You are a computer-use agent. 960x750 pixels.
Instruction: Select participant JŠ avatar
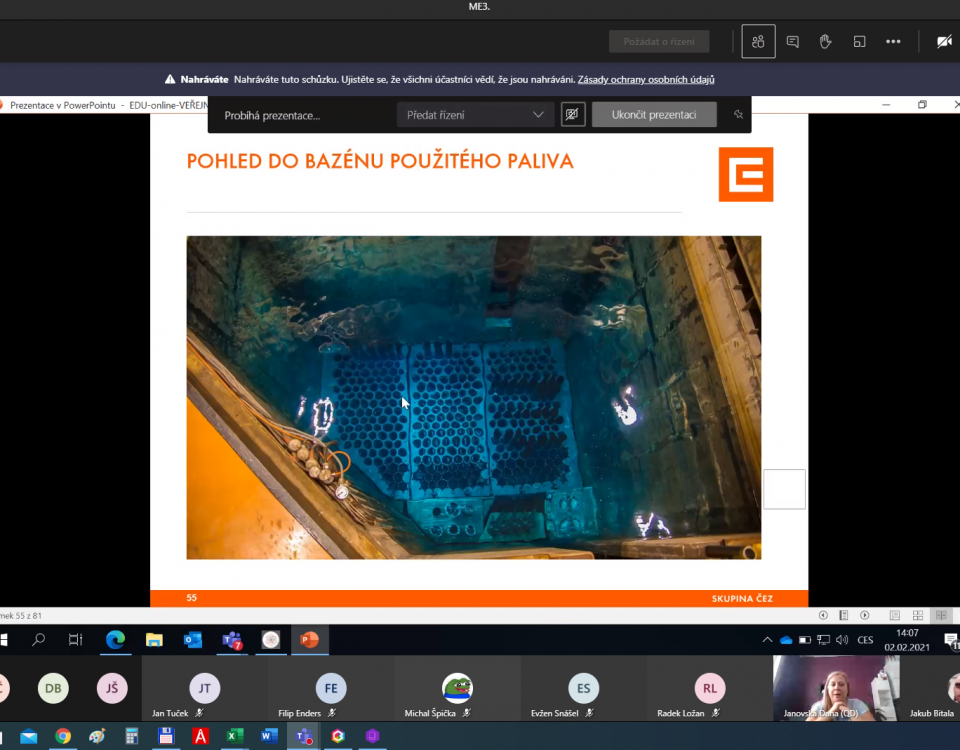coord(112,688)
